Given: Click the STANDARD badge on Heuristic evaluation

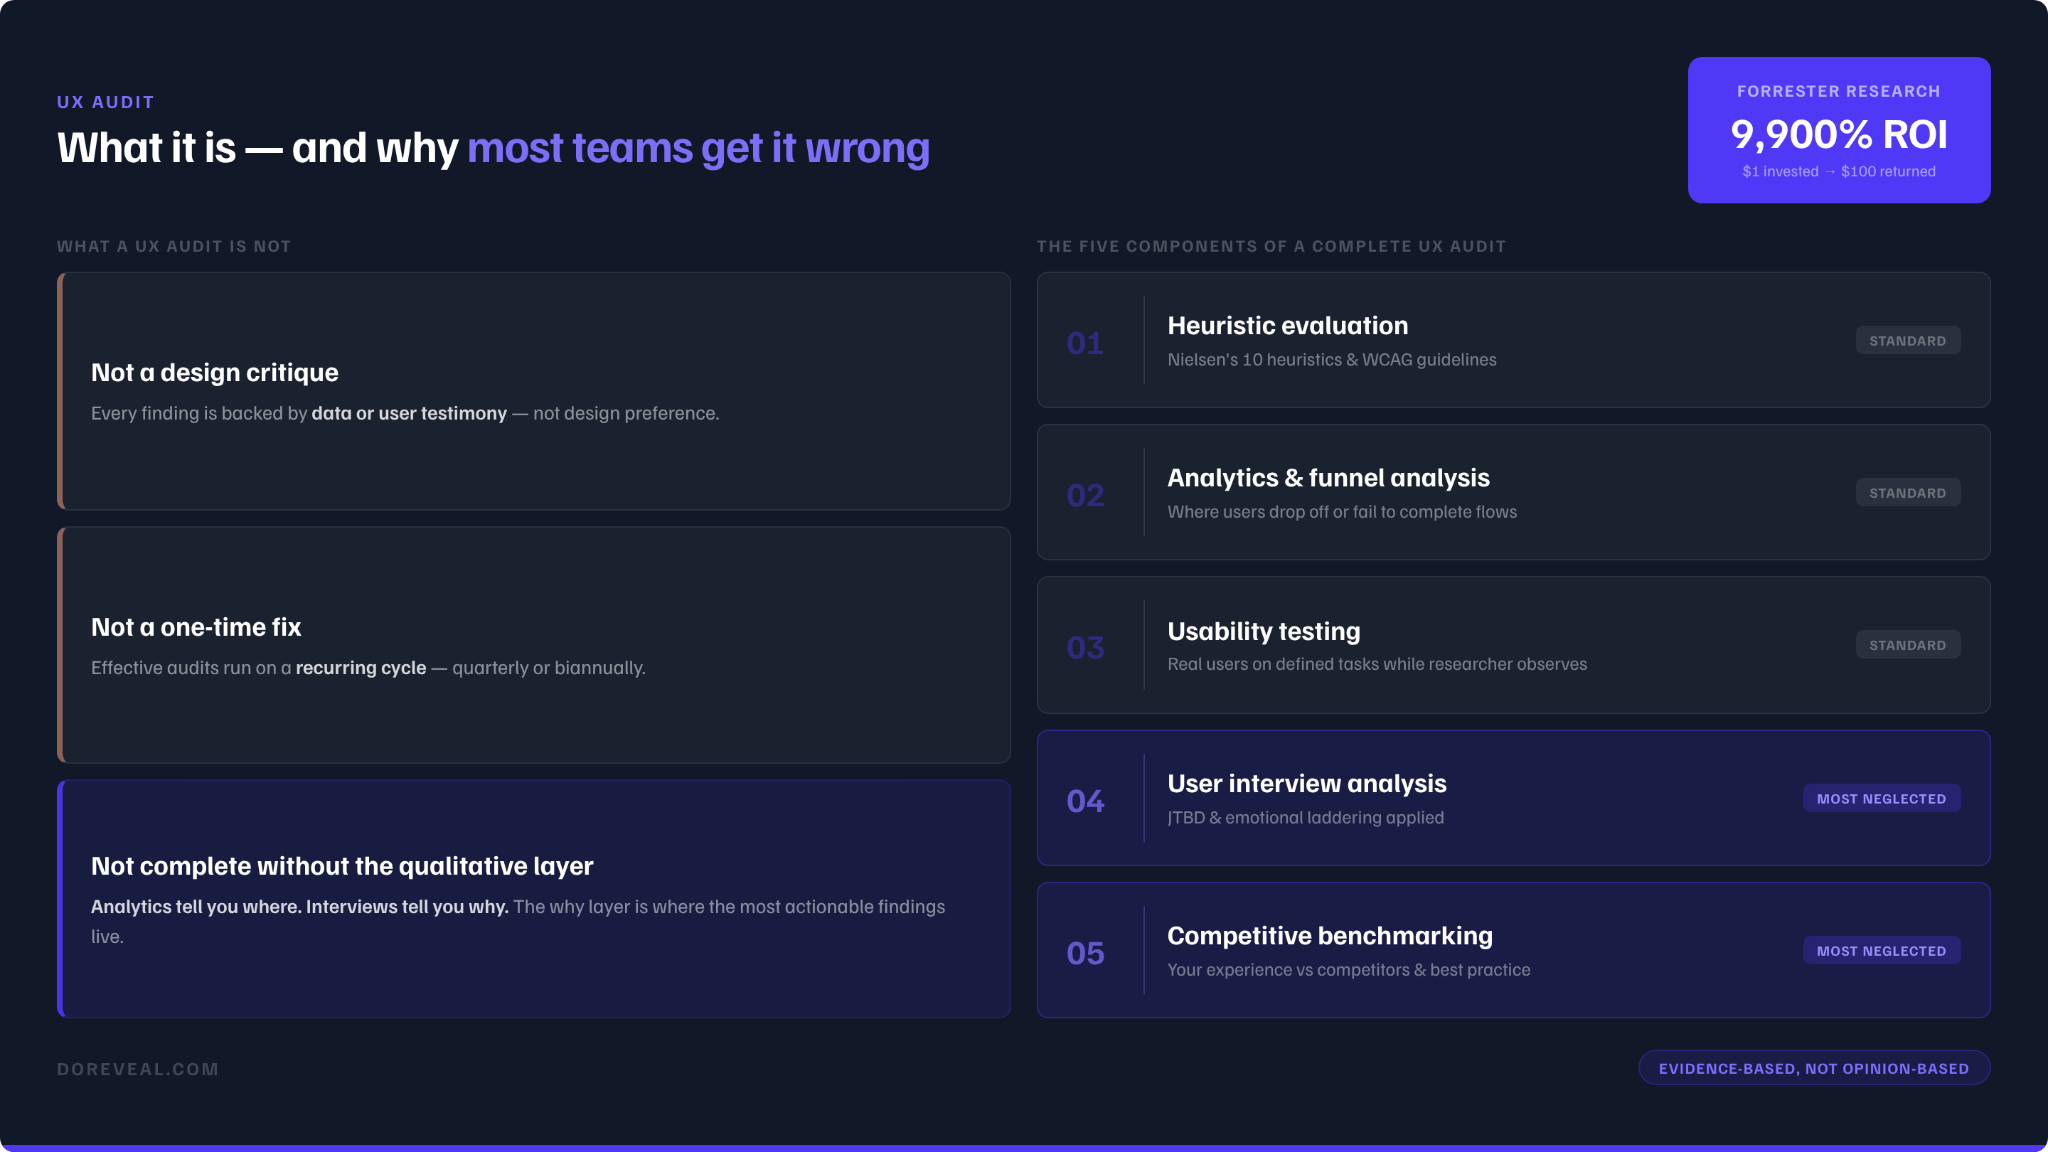Looking at the screenshot, I should click(x=1908, y=341).
